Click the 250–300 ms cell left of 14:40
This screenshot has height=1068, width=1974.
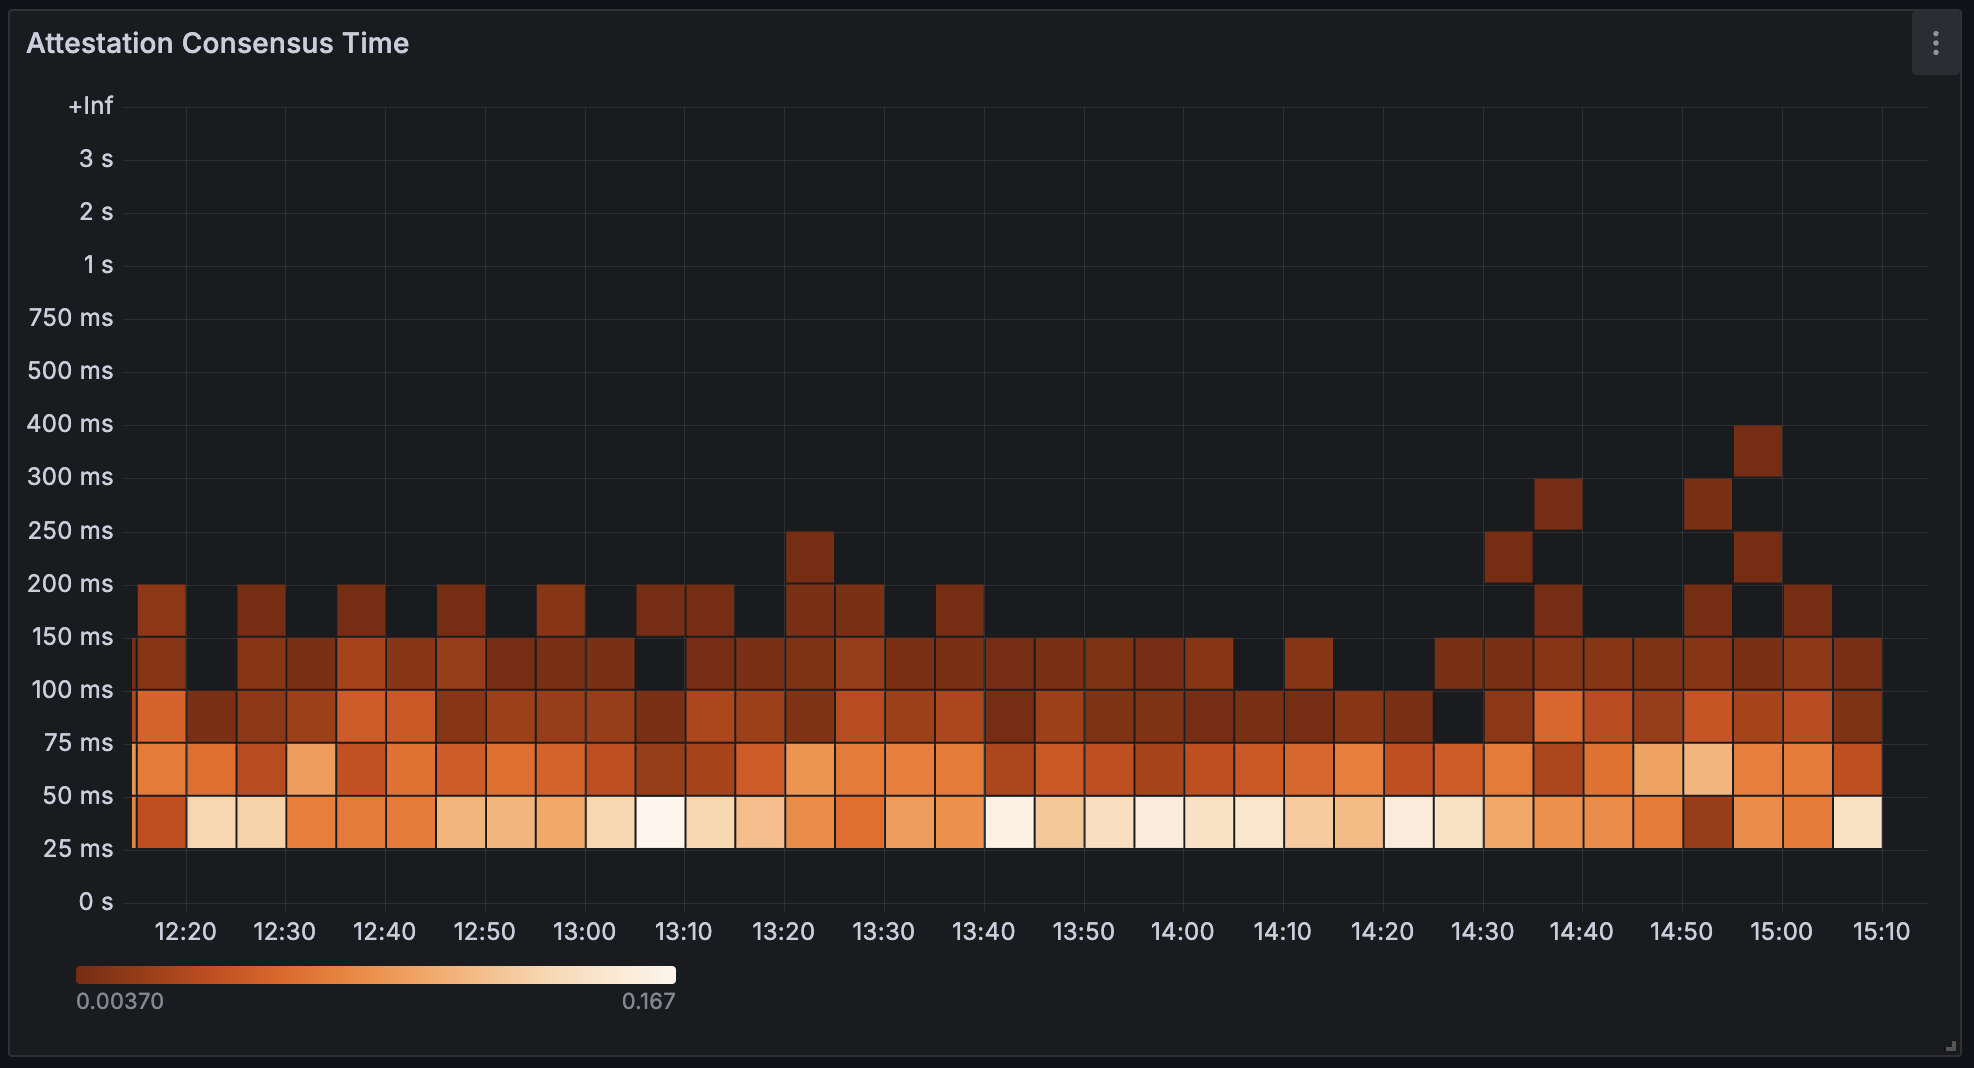click(x=1558, y=504)
